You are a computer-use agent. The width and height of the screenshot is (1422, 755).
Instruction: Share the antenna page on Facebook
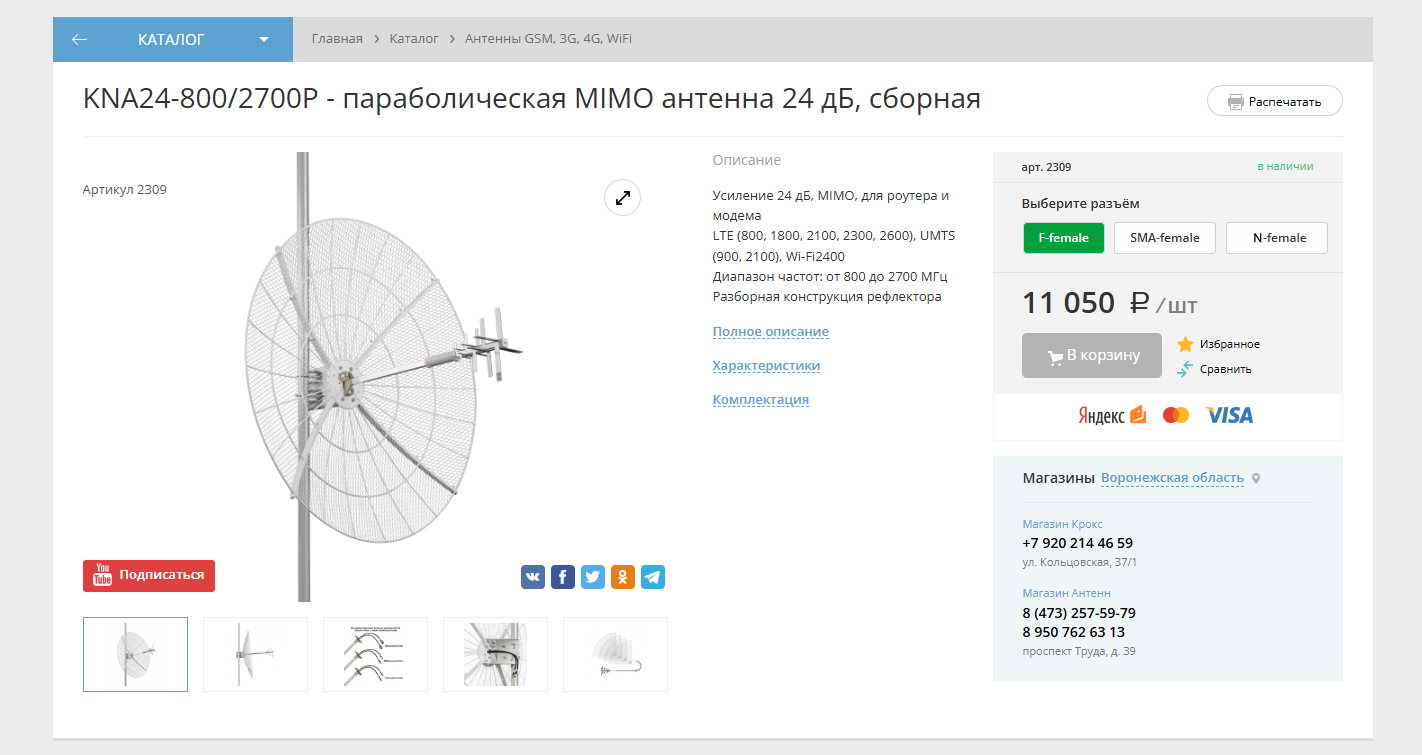[562, 577]
